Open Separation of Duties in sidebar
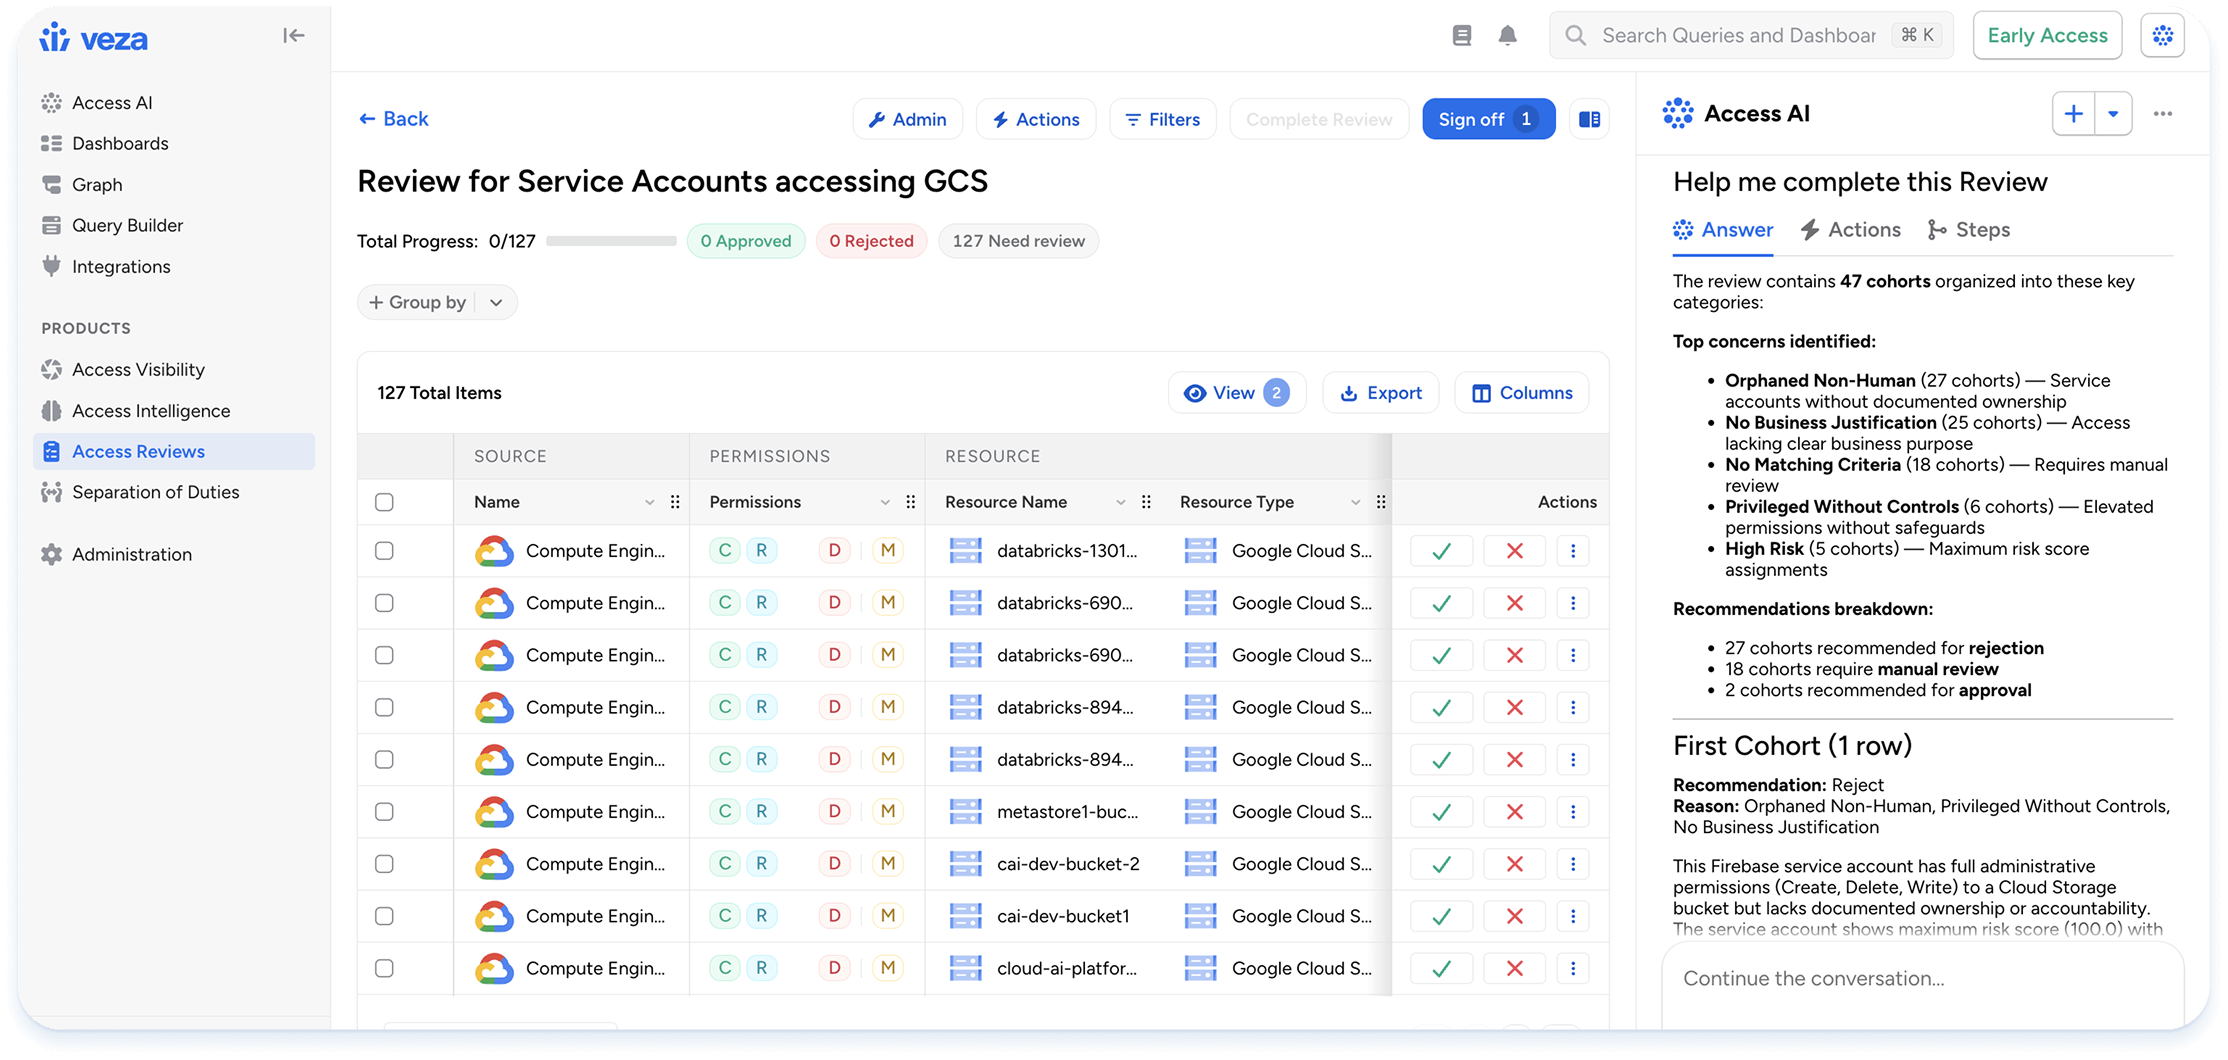 [155, 492]
